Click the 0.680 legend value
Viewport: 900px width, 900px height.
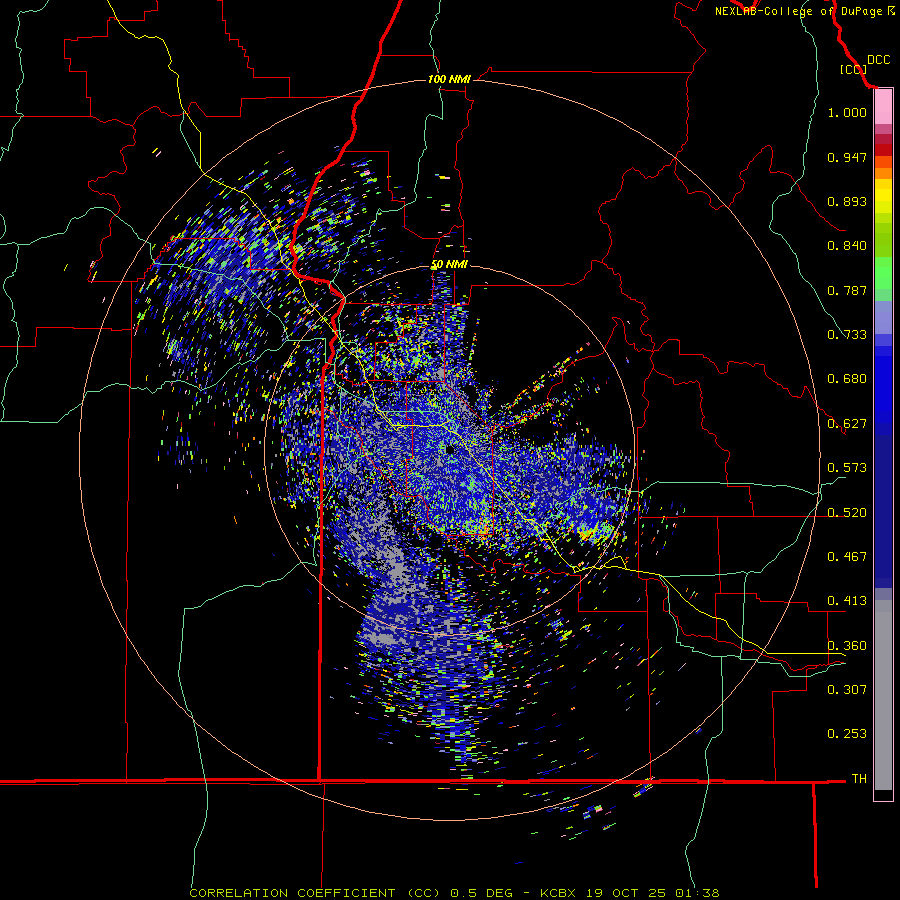tap(847, 379)
